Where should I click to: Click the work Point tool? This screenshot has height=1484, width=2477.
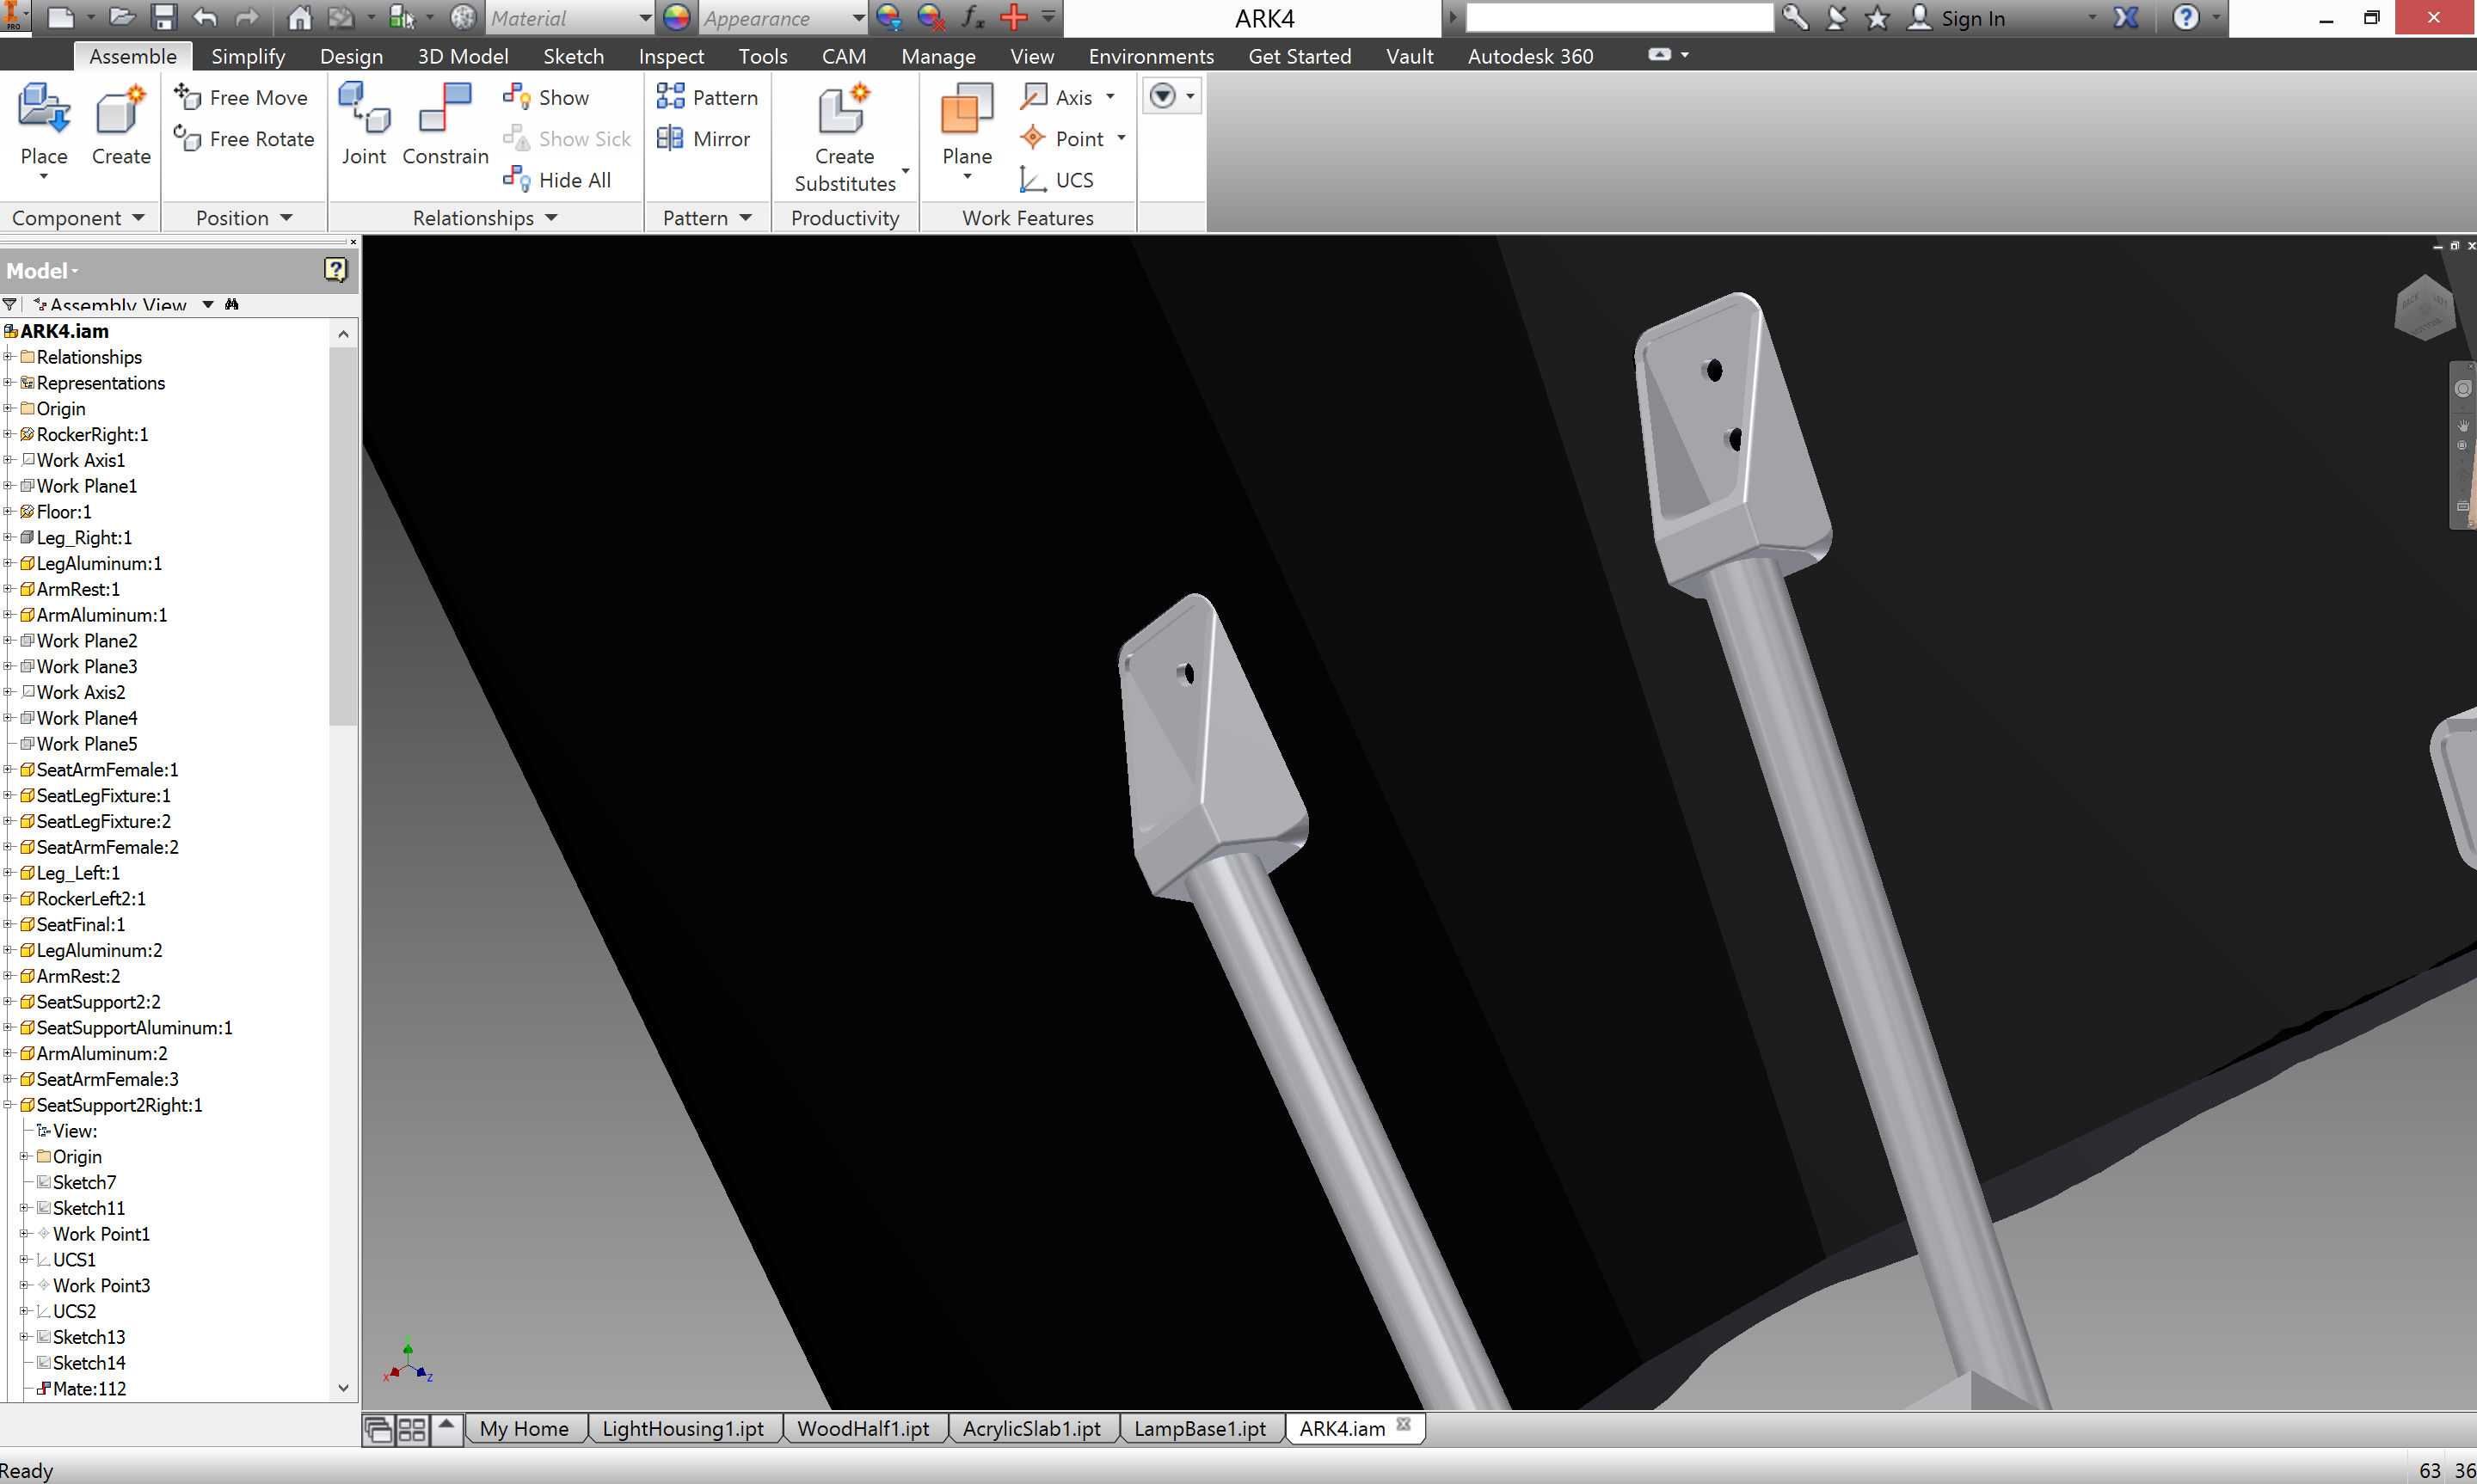(1061, 138)
